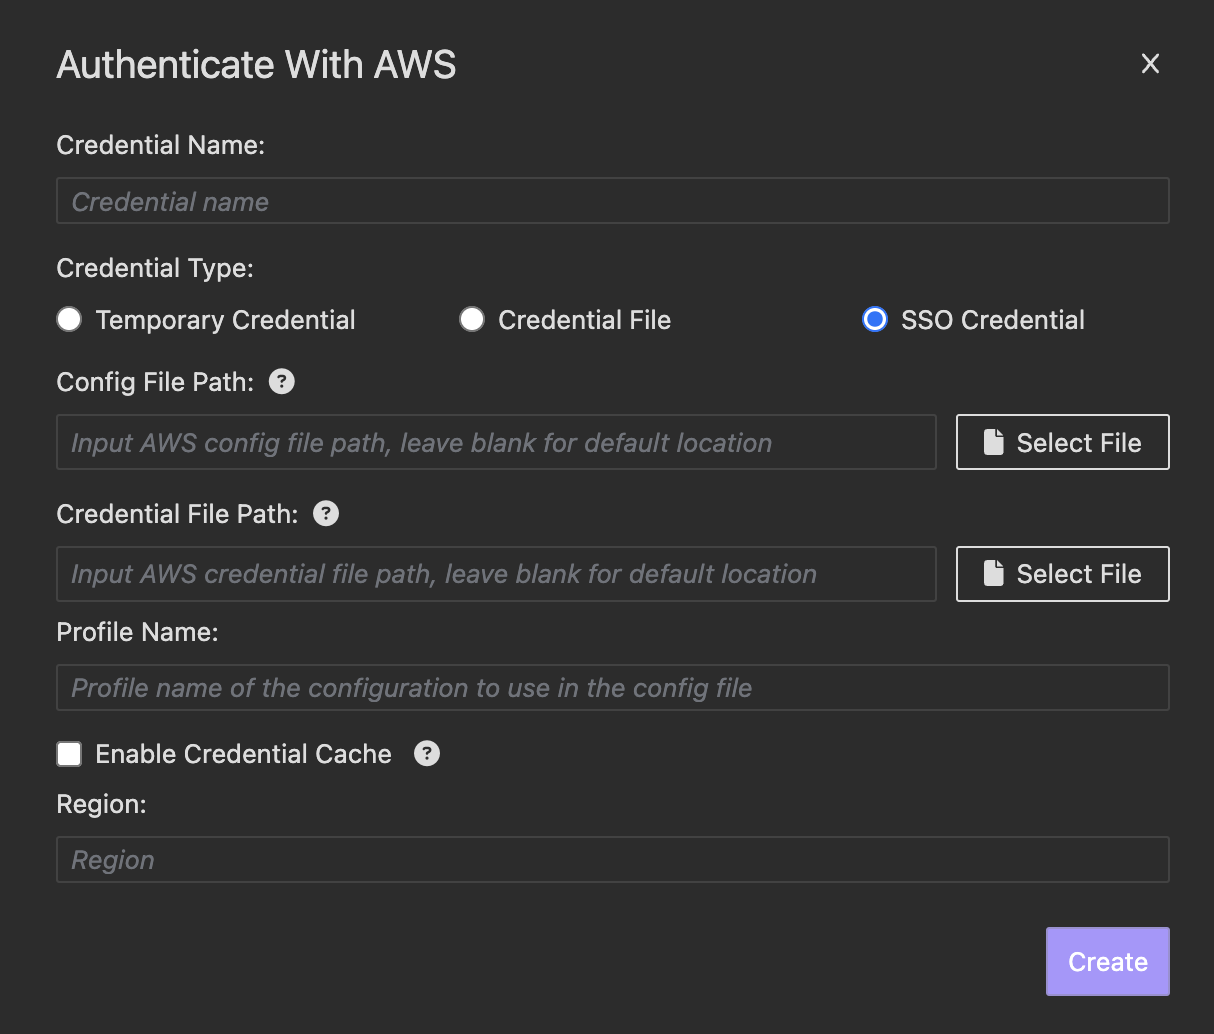Click the 'Credential Name:' label

point(160,145)
